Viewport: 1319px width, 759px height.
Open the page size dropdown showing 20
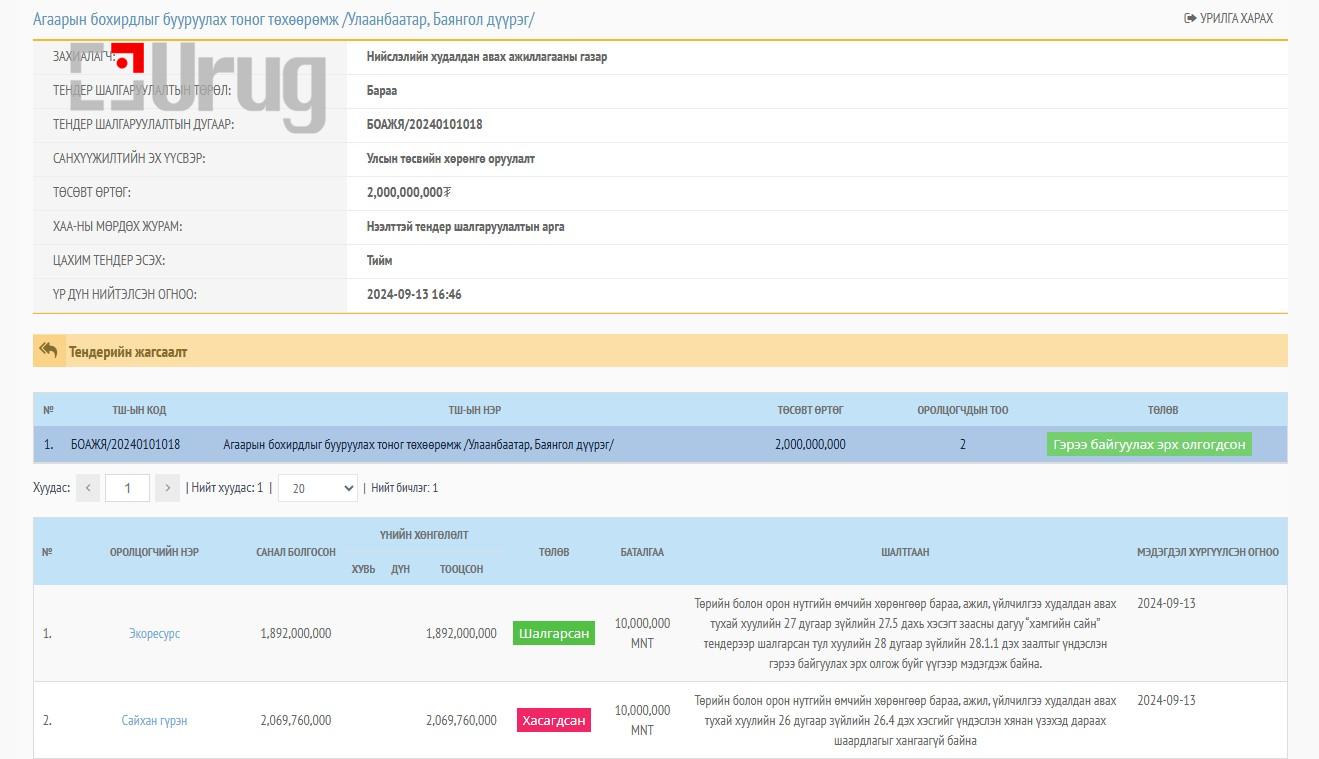point(318,488)
